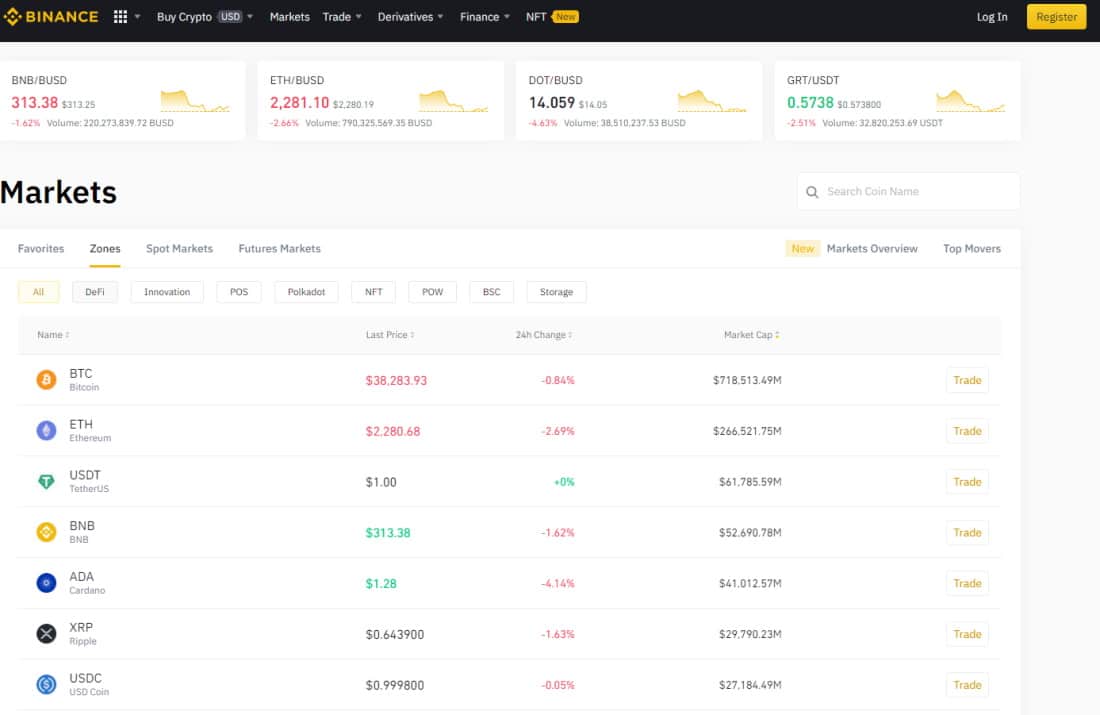This screenshot has width=1100, height=715.
Task: Switch to the Futures Markets tab
Action: pyautogui.click(x=279, y=248)
